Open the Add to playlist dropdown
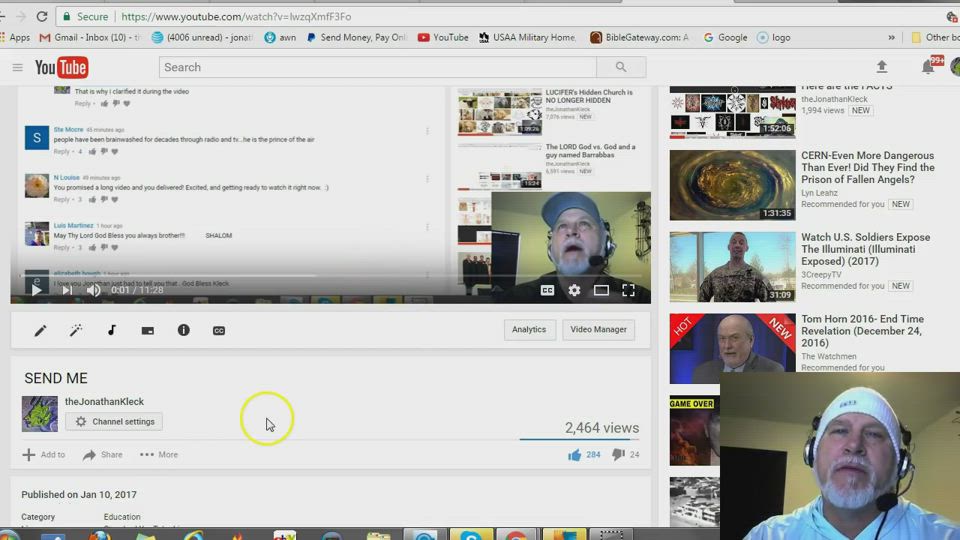Viewport: 960px width, 540px height. click(44, 455)
